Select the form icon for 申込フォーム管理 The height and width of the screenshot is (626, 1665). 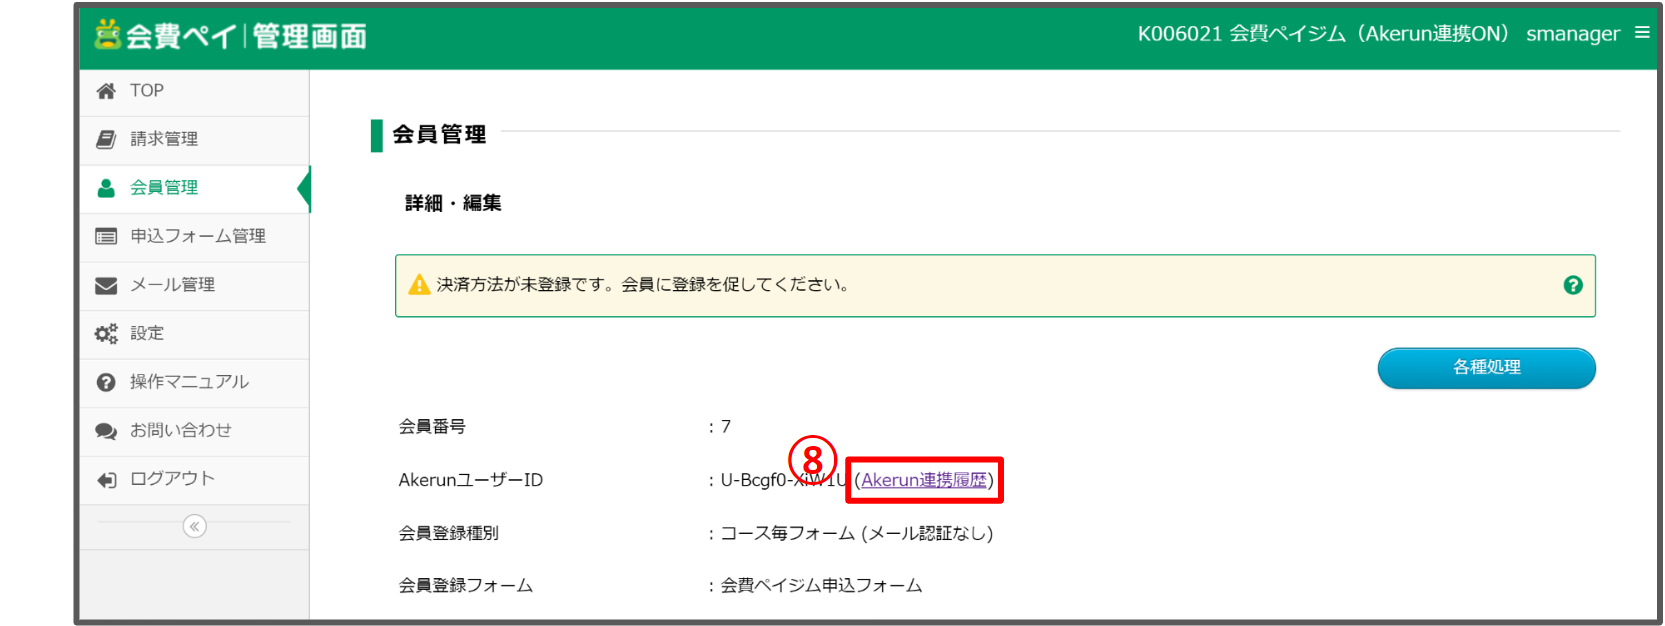[106, 237]
